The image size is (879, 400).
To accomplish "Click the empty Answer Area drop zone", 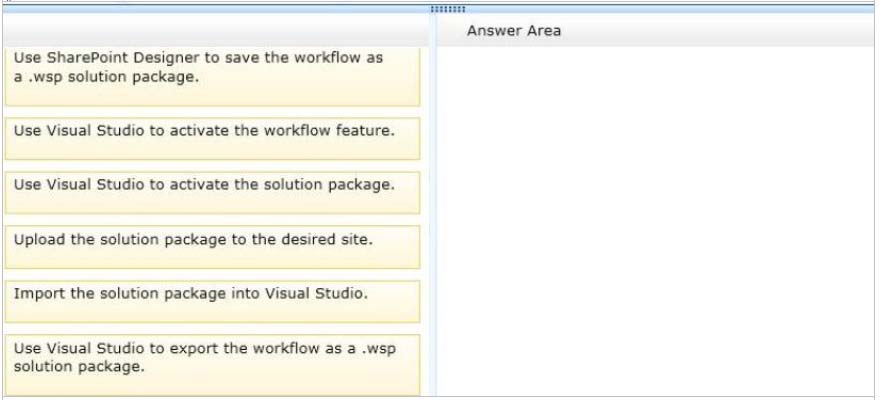I will click(x=655, y=220).
